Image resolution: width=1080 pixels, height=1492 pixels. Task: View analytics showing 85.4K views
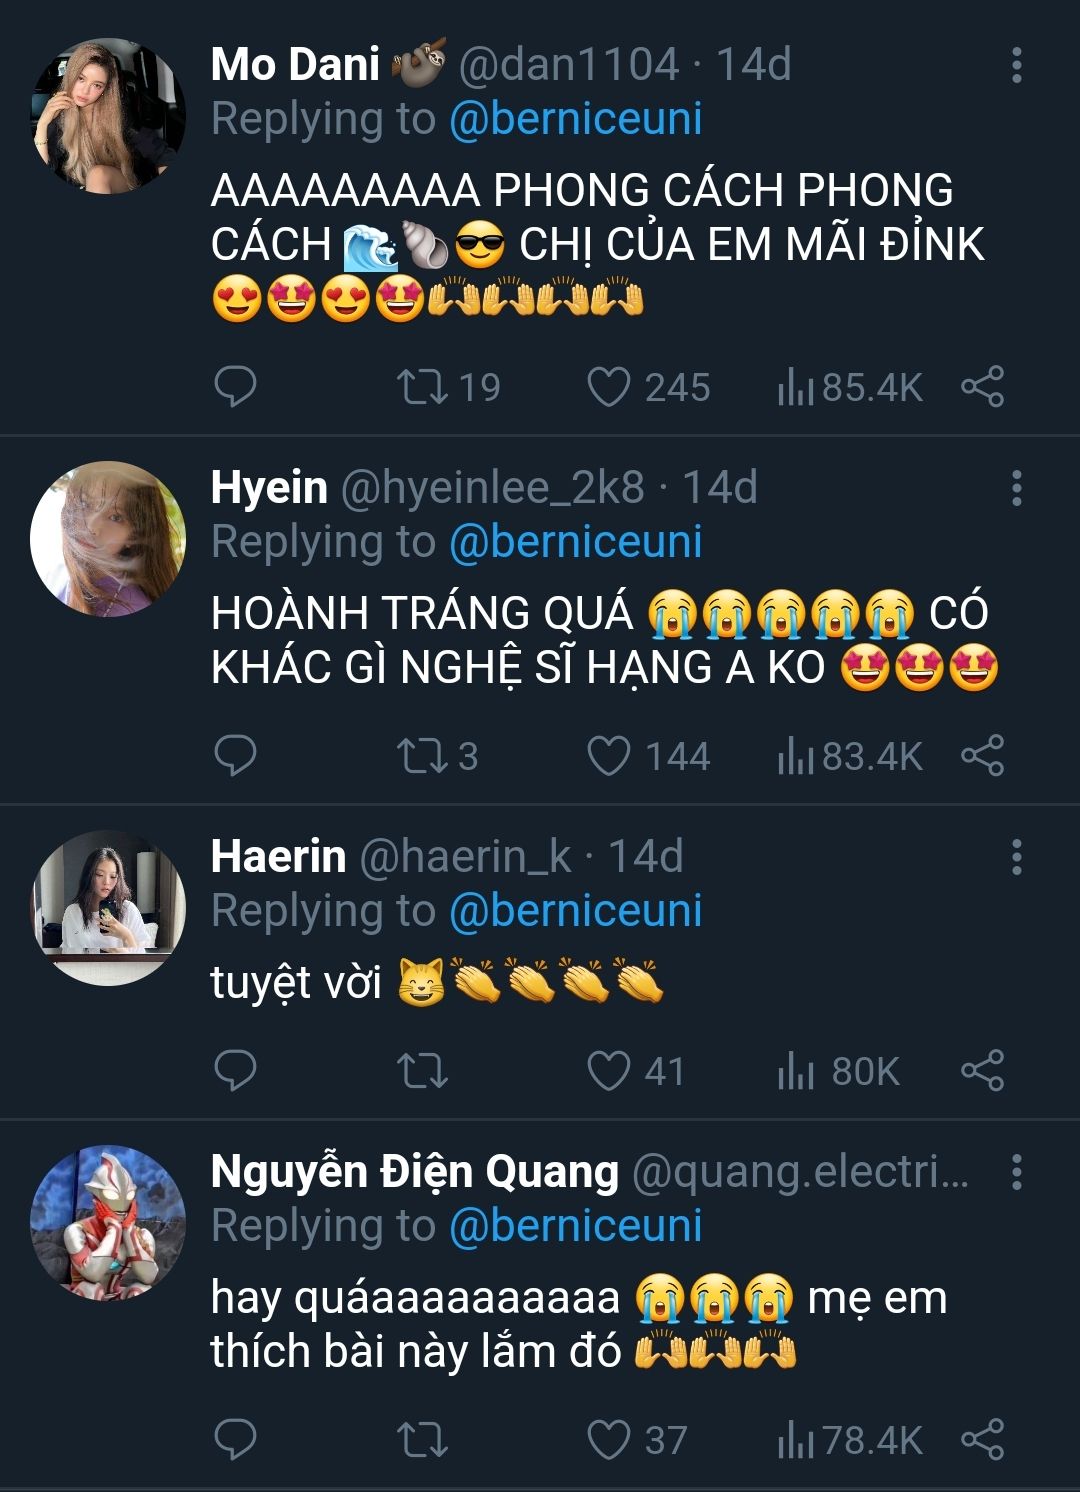pos(850,387)
